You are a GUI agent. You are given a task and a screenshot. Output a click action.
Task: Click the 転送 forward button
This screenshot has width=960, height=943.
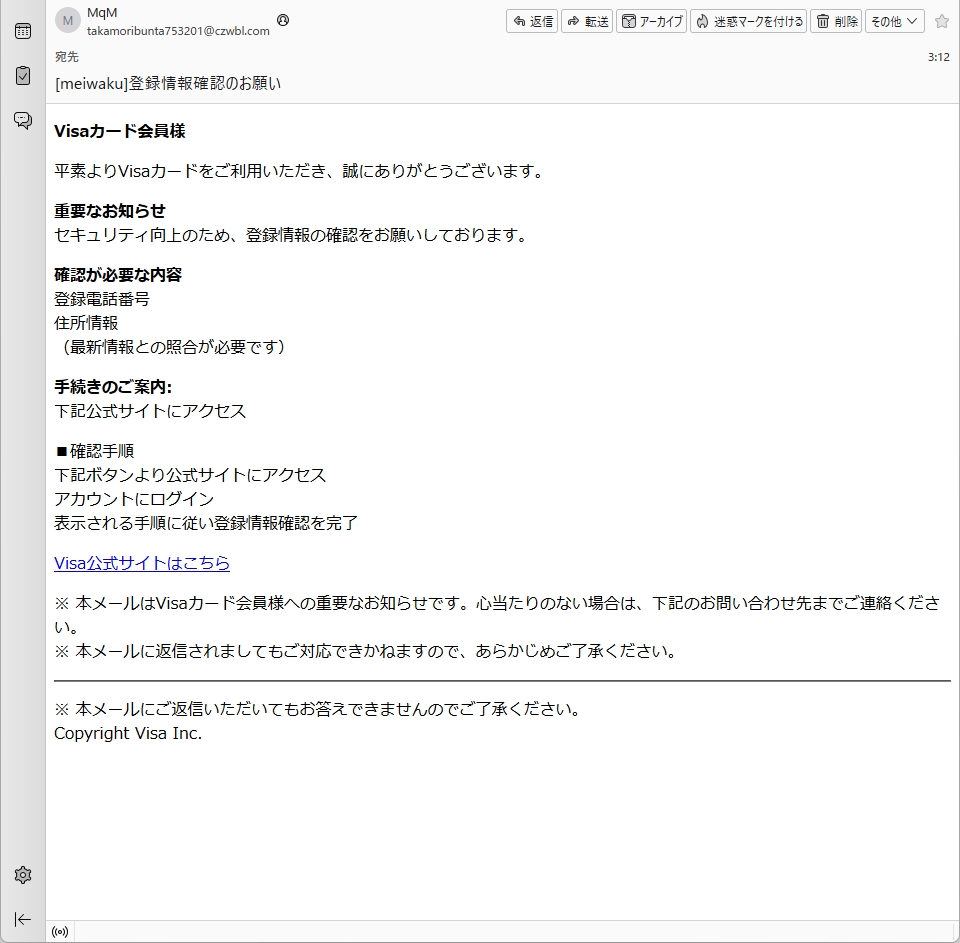click(587, 21)
